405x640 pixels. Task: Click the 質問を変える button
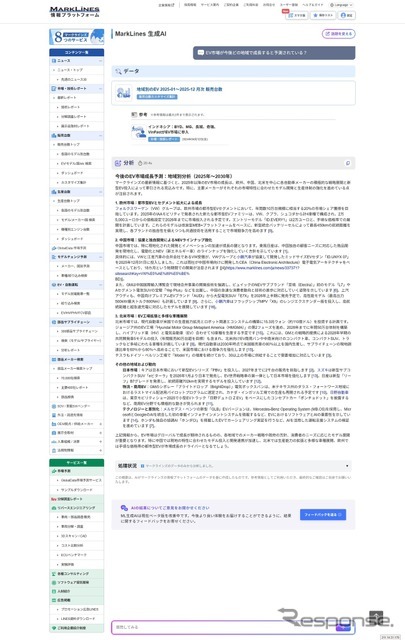coord(338,33)
